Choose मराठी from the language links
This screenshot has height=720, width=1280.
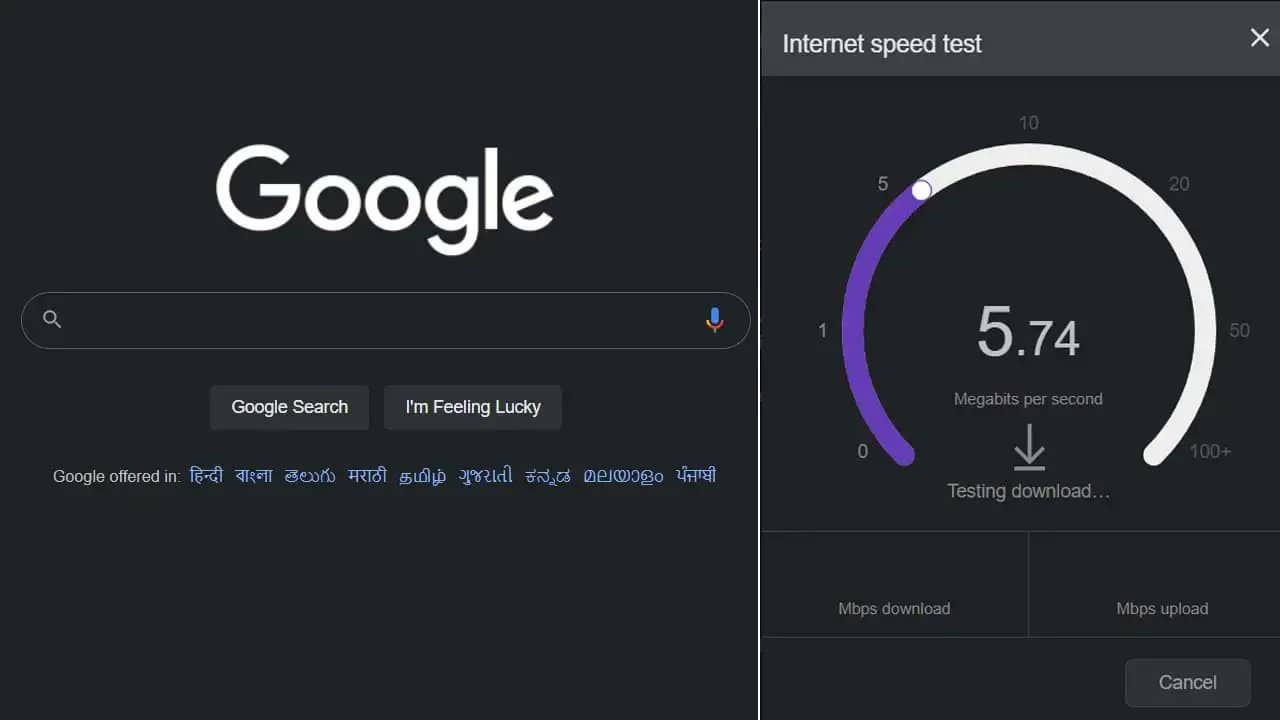coord(367,476)
